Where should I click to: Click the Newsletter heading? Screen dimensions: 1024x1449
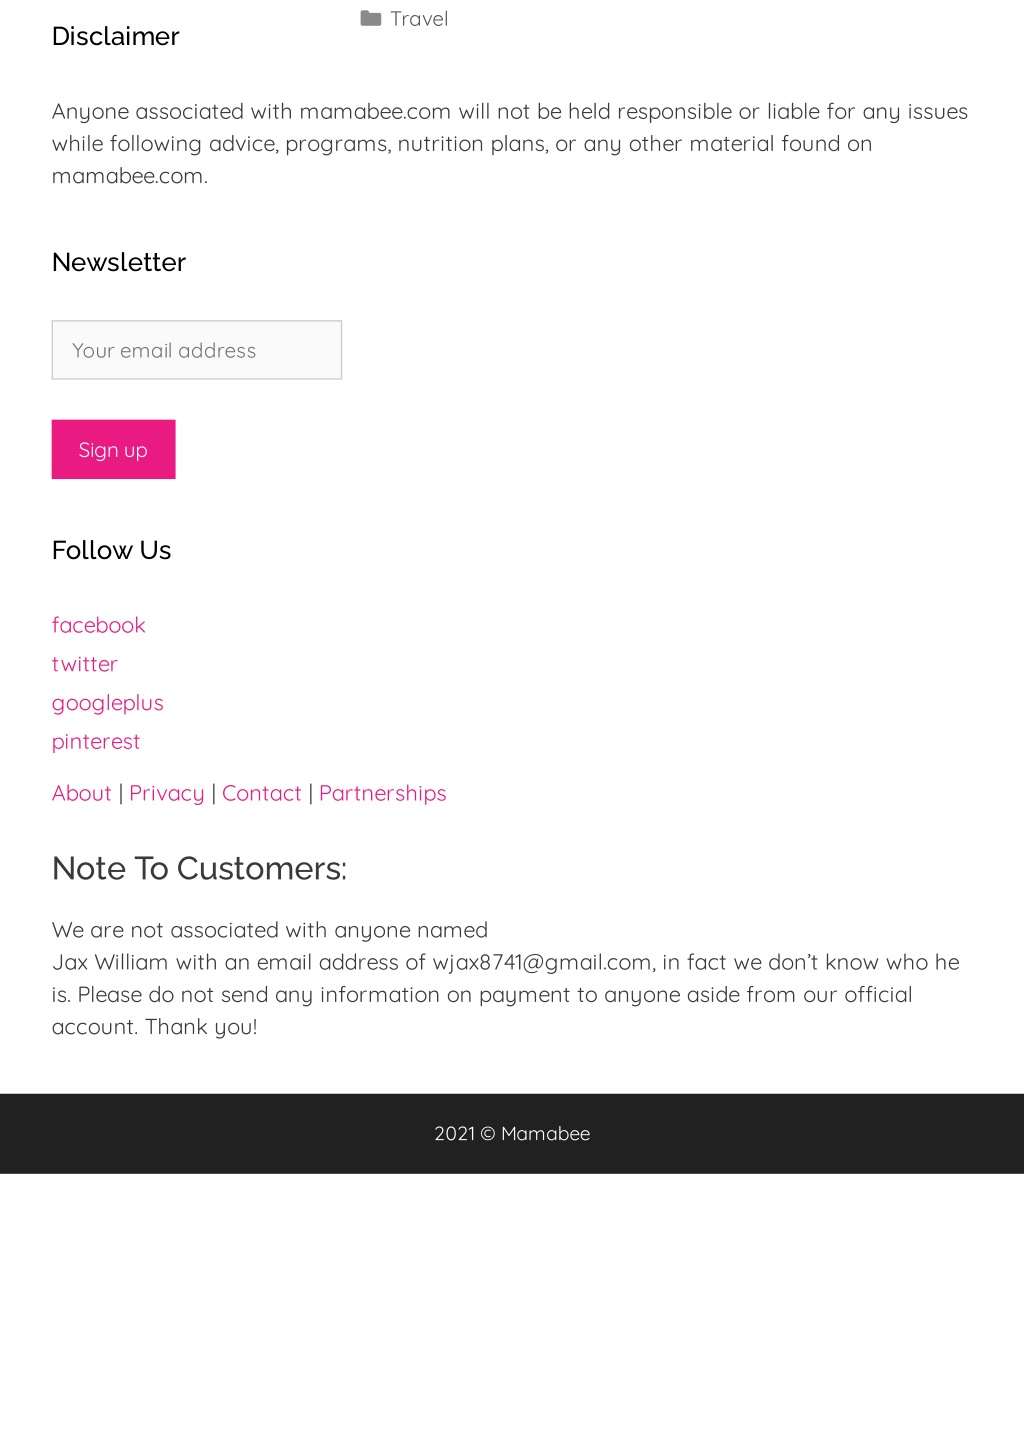tap(119, 262)
